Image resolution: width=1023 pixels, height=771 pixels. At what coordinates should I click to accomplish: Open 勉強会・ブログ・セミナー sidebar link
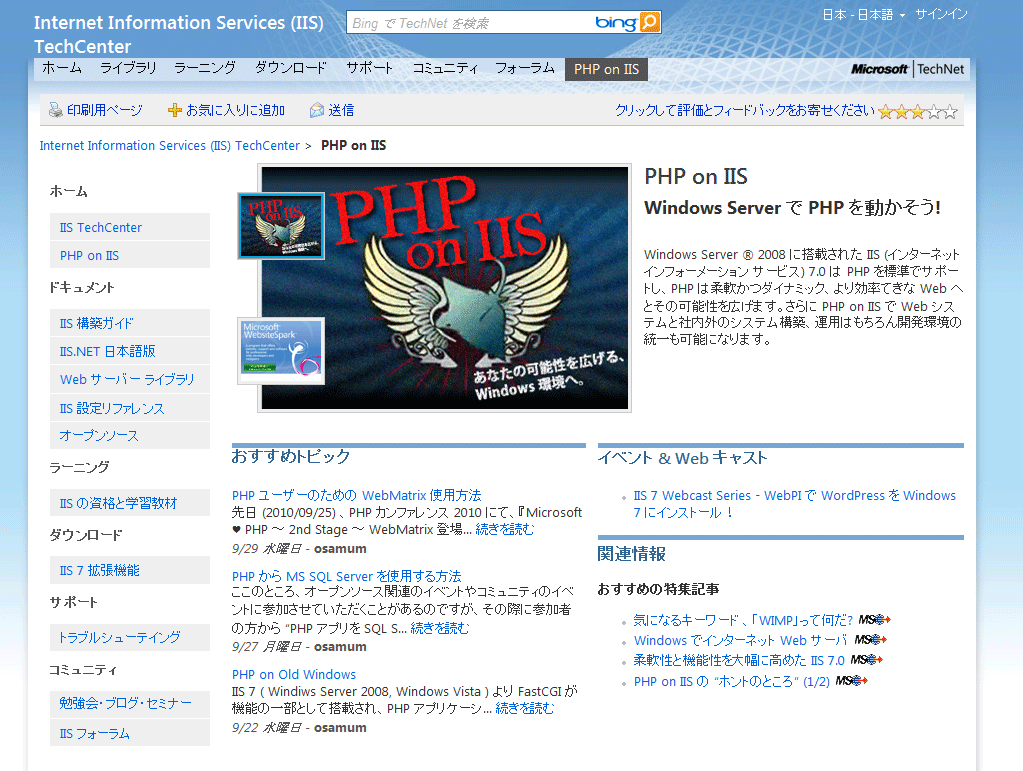click(130, 703)
